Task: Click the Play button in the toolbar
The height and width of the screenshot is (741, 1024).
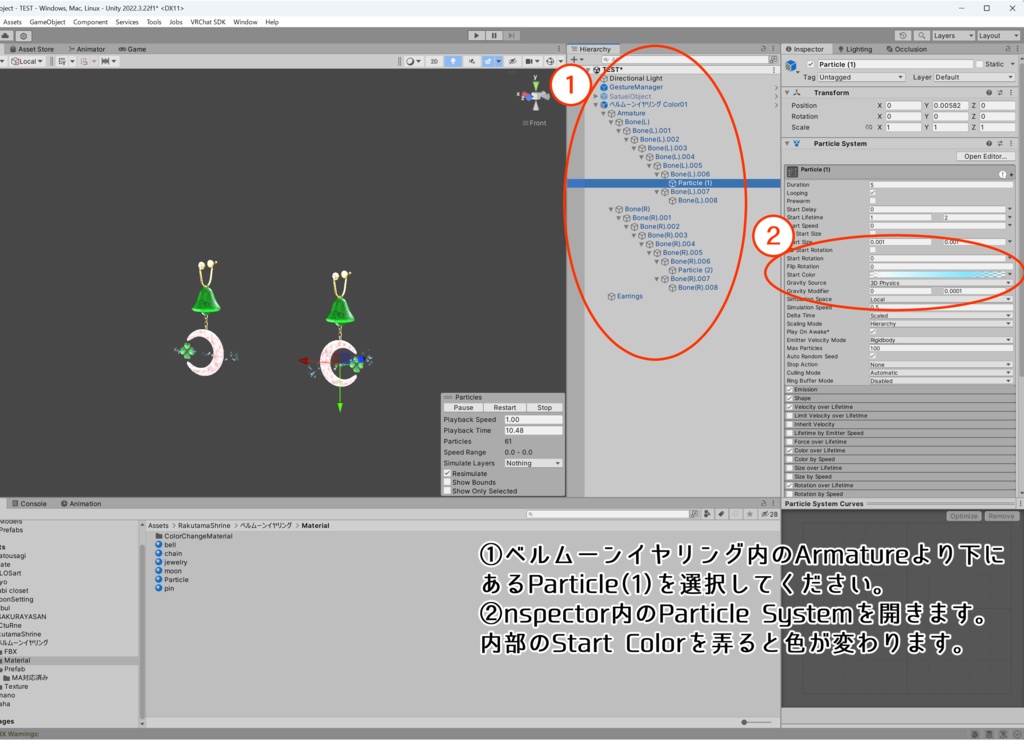Action: point(476,35)
